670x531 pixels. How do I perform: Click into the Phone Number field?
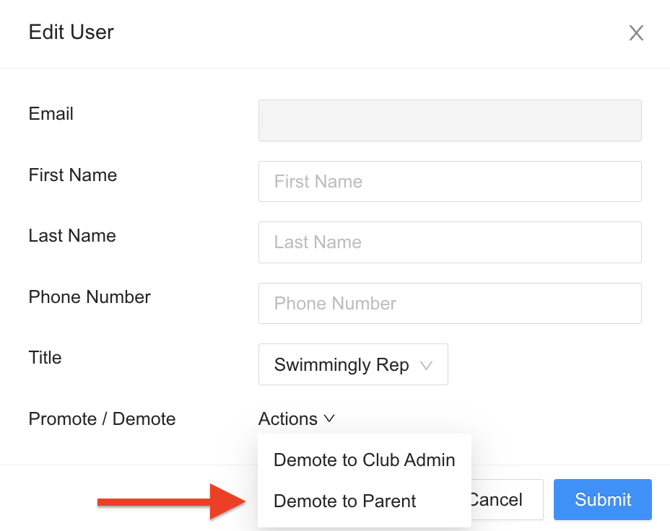pos(449,303)
